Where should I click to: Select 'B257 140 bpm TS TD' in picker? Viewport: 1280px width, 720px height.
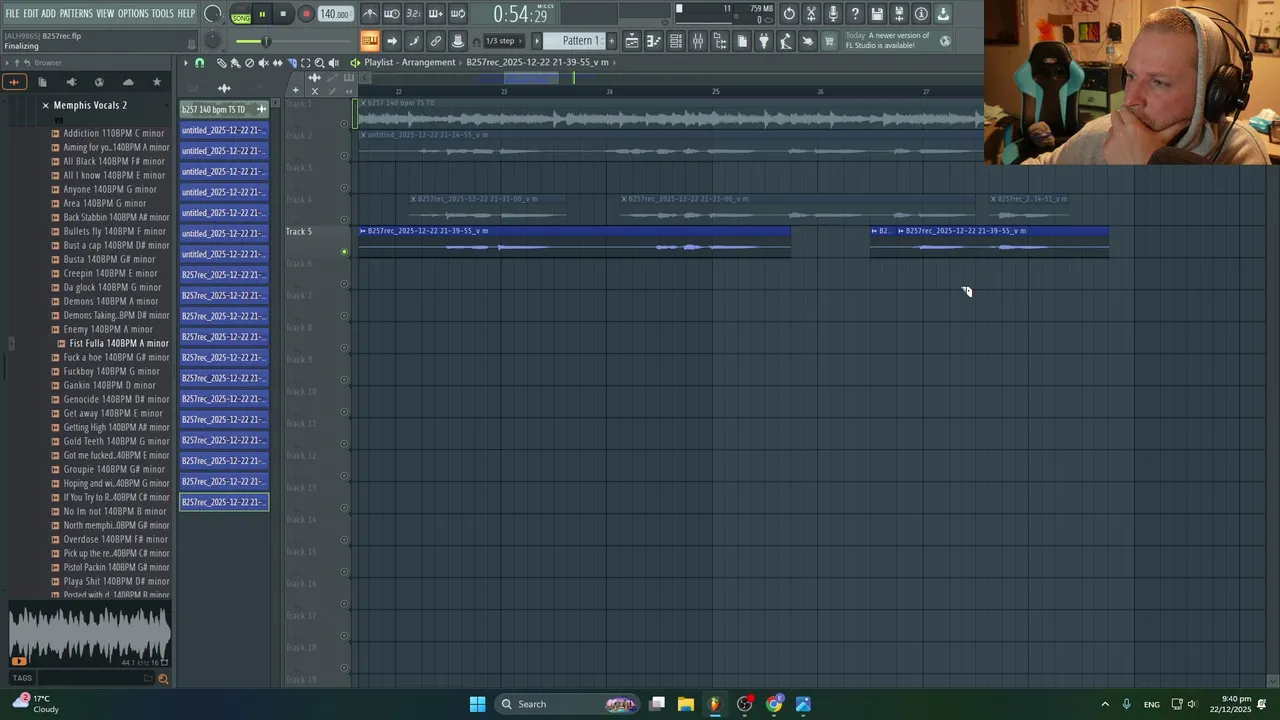click(224, 109)
